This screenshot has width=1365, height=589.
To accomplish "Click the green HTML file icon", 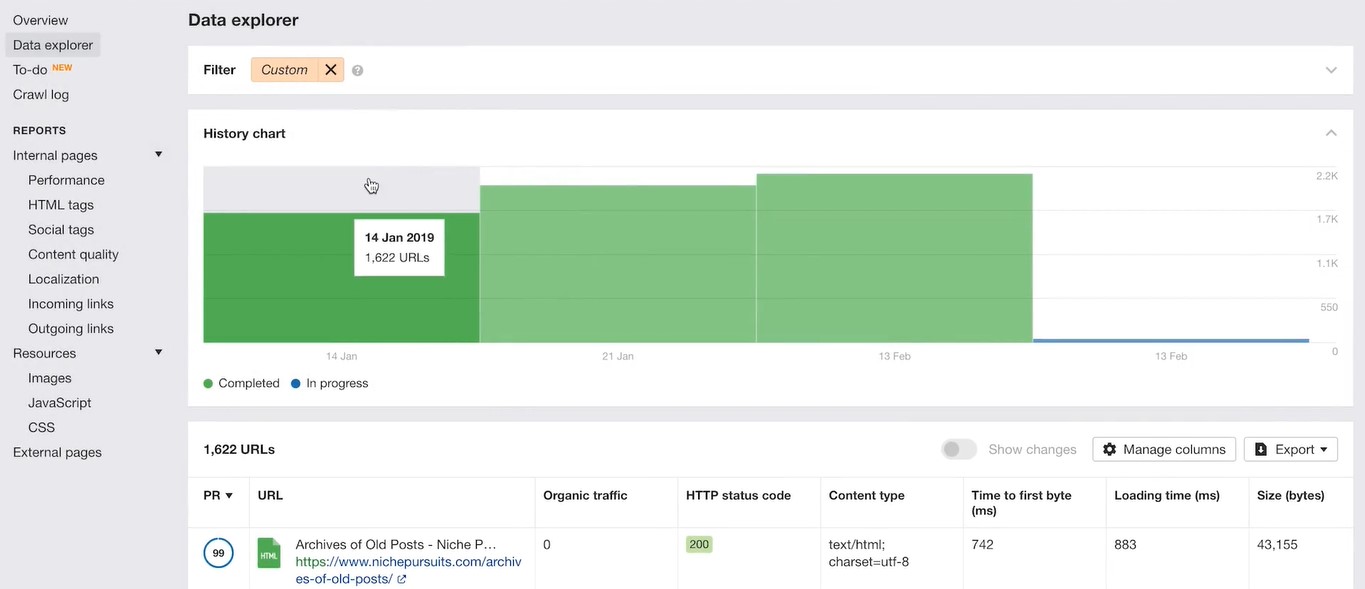I will [269, 553].
